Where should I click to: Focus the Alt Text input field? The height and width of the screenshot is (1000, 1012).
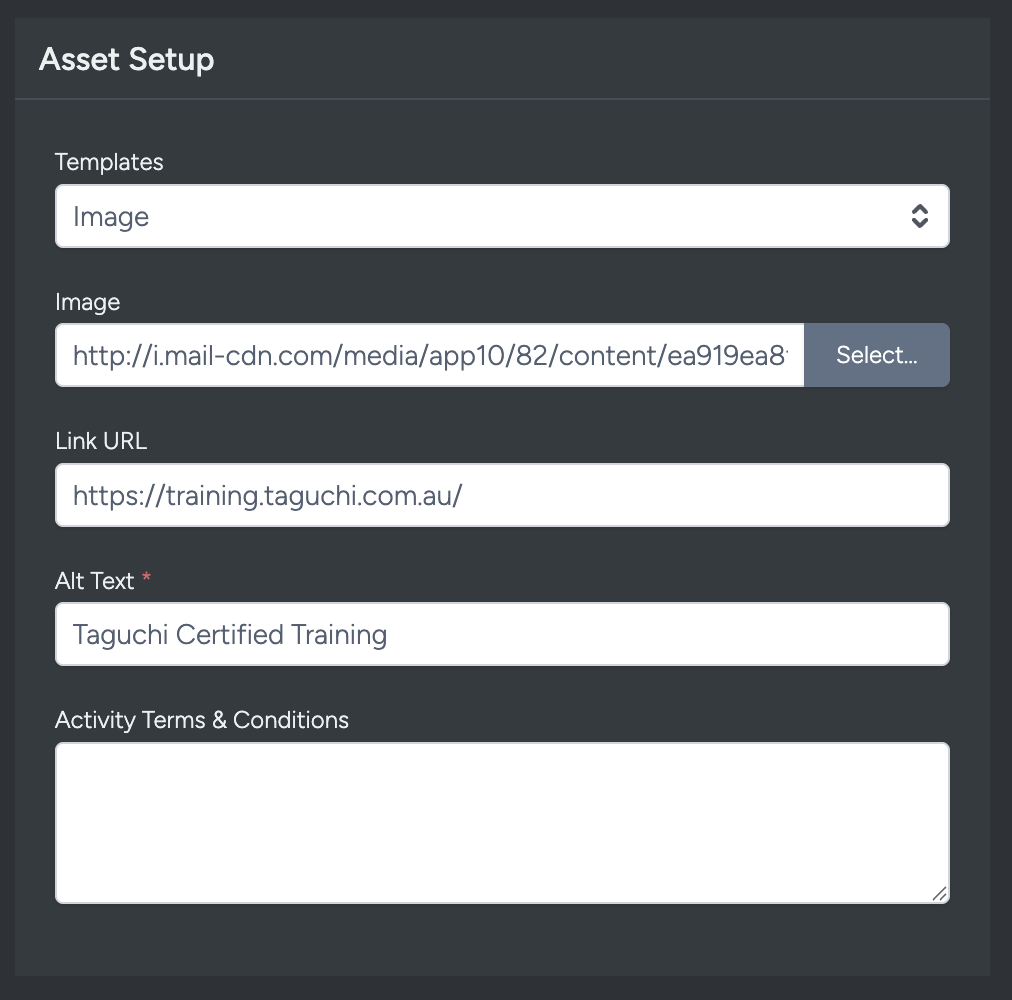click(x=500, y=634)
